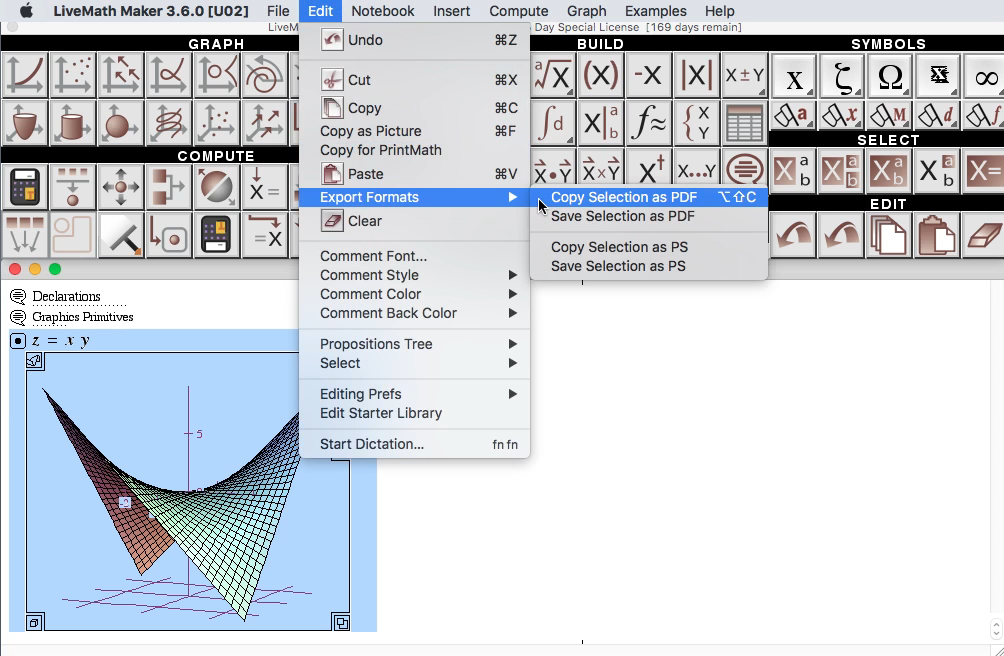1004x656 pixels.
Task: Select the matrix table build icon
Action: (743, 124)
